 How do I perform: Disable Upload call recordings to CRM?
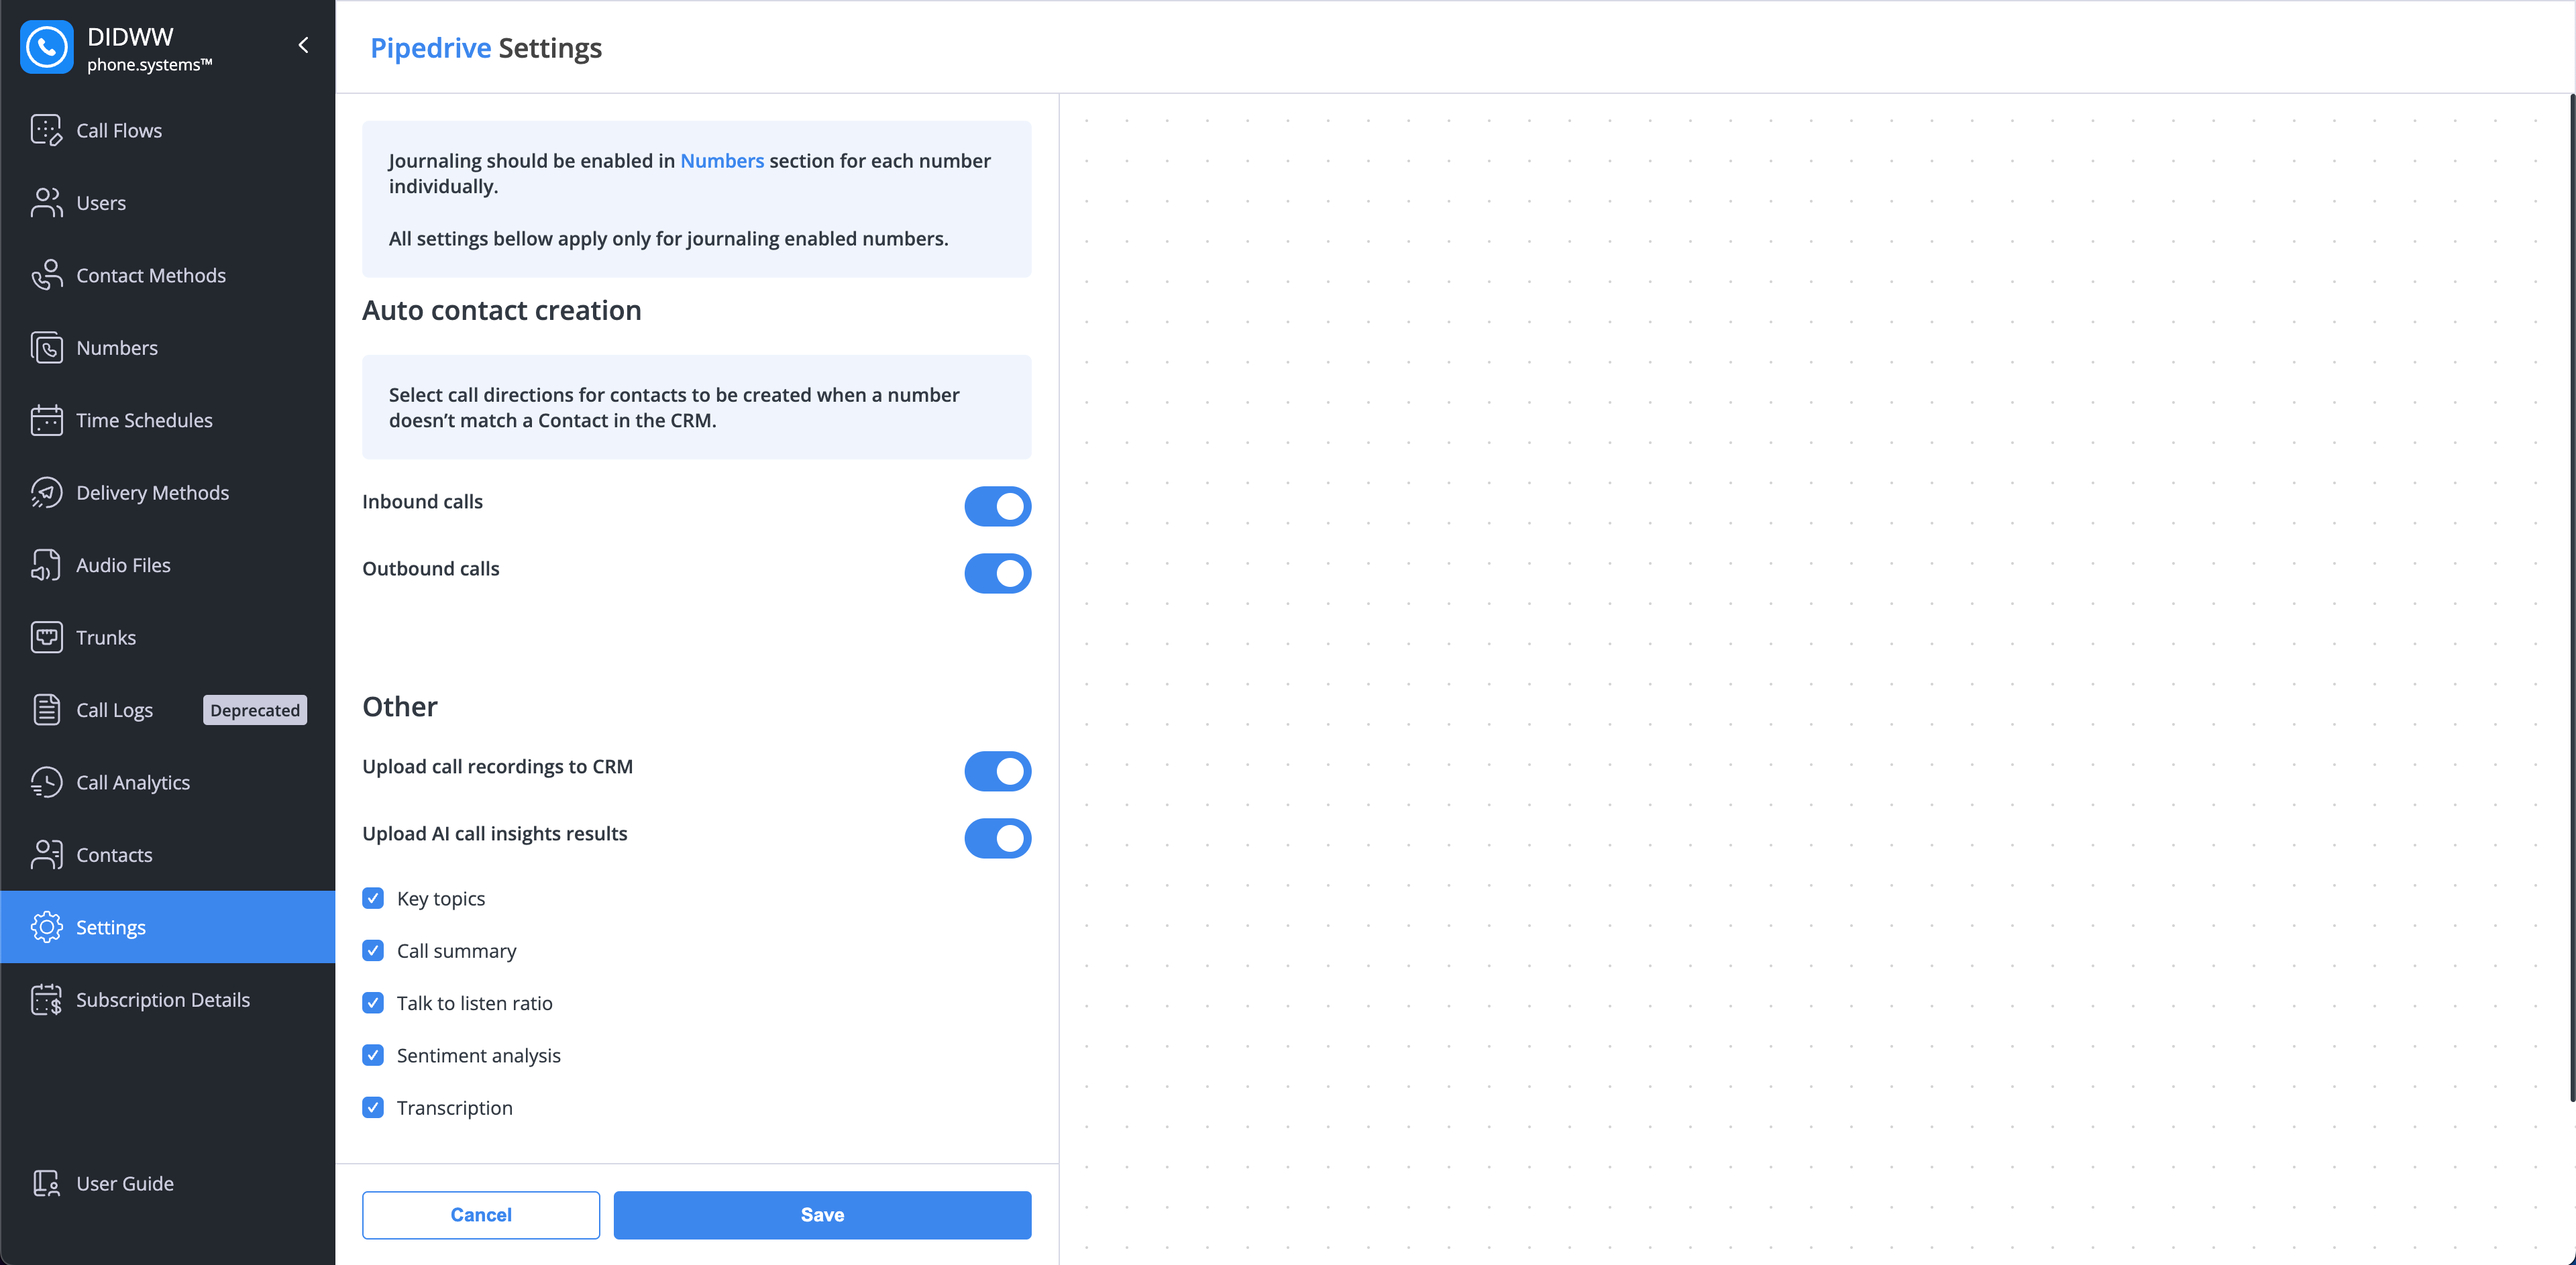(x=997, y=771)
